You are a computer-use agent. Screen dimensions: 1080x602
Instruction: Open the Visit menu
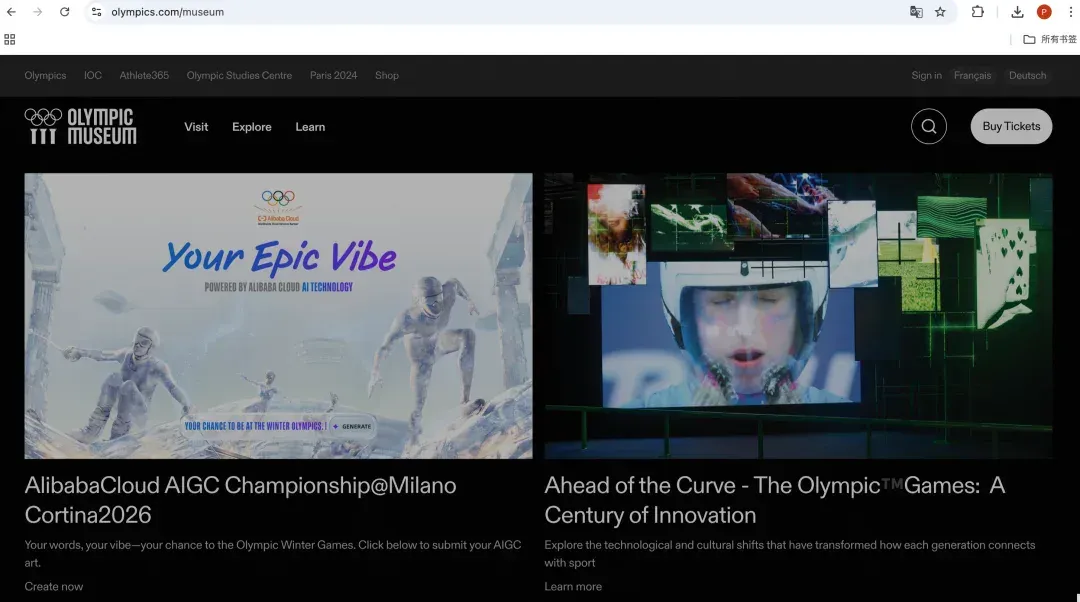196,127
